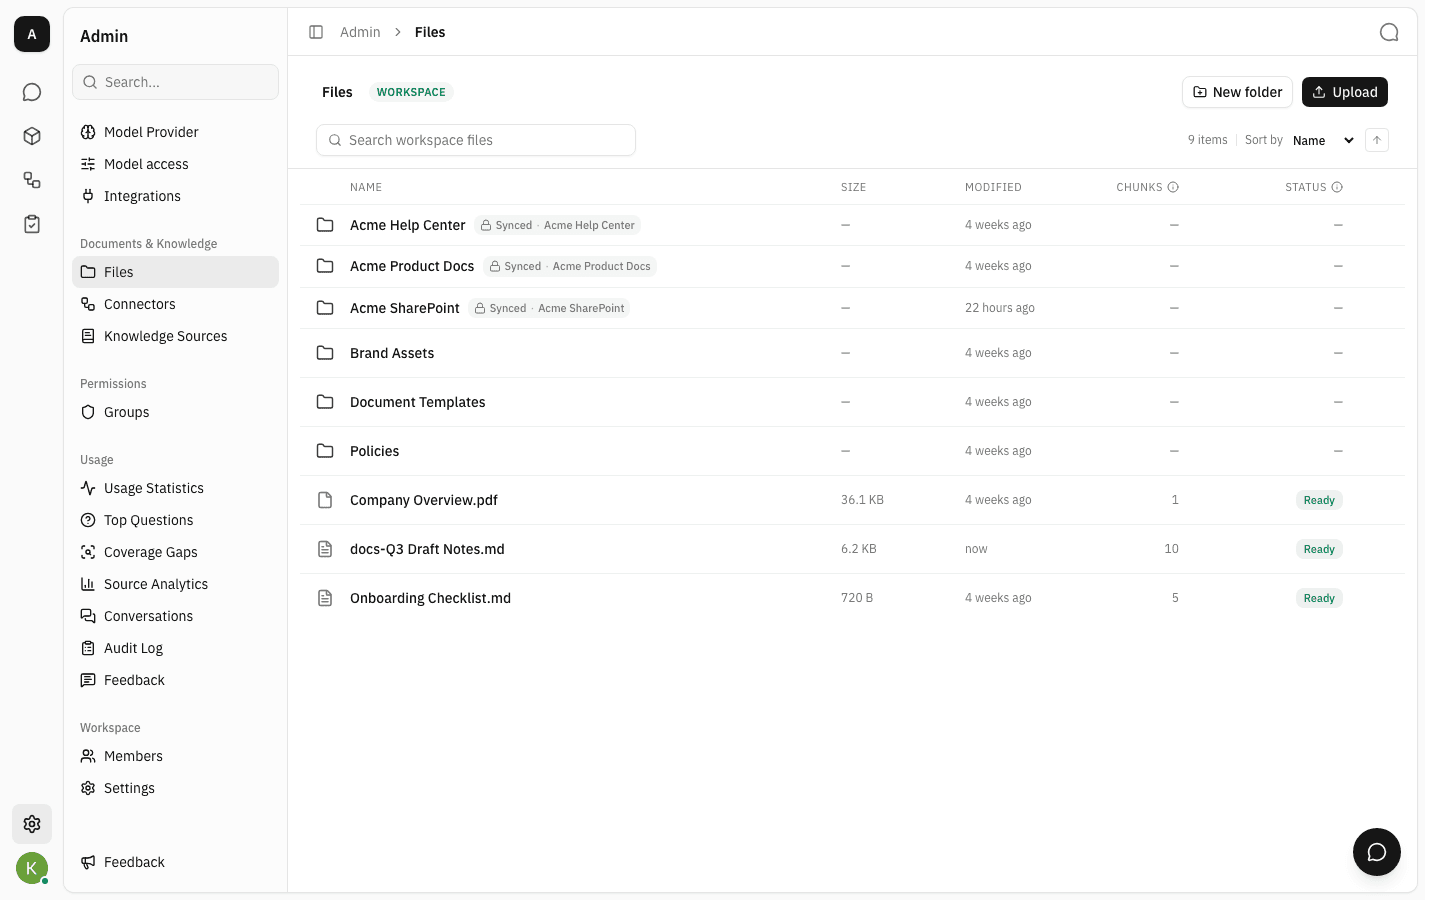
Task: Click the Upload button
Action: pos(1345,92)
